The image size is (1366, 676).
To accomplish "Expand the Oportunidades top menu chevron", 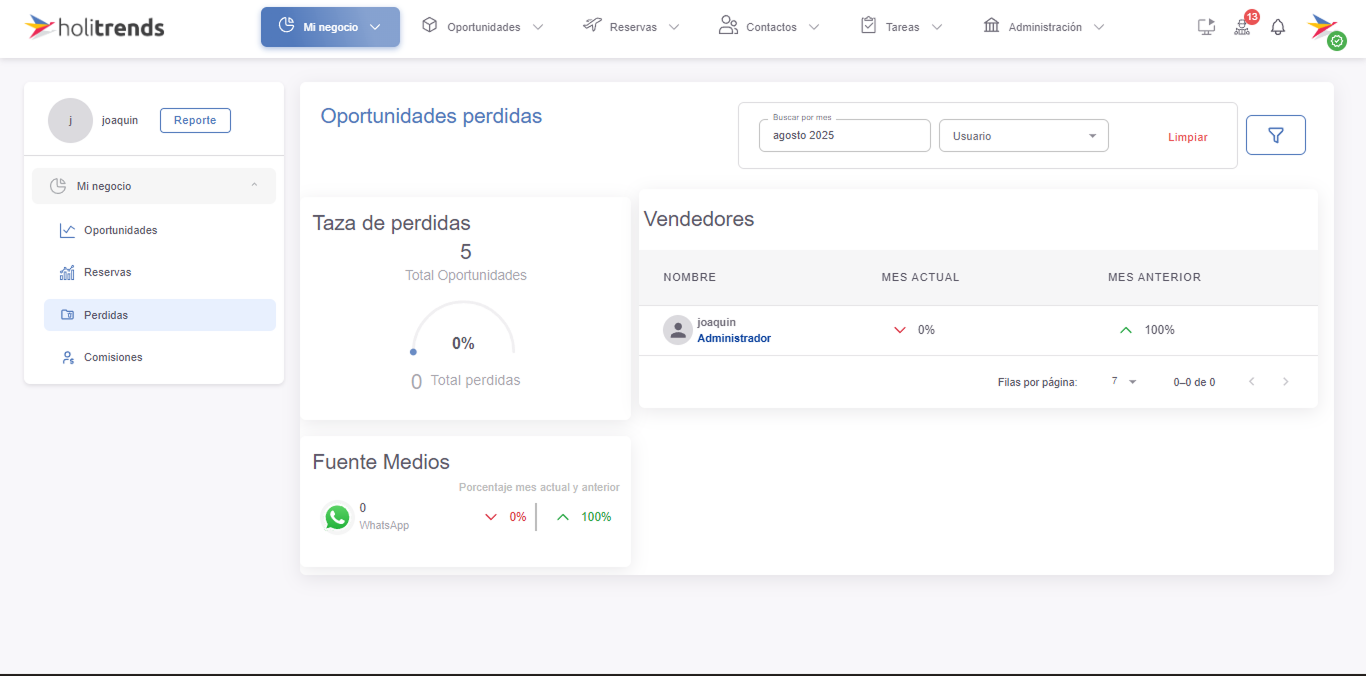I will click(x=538, y=27).
